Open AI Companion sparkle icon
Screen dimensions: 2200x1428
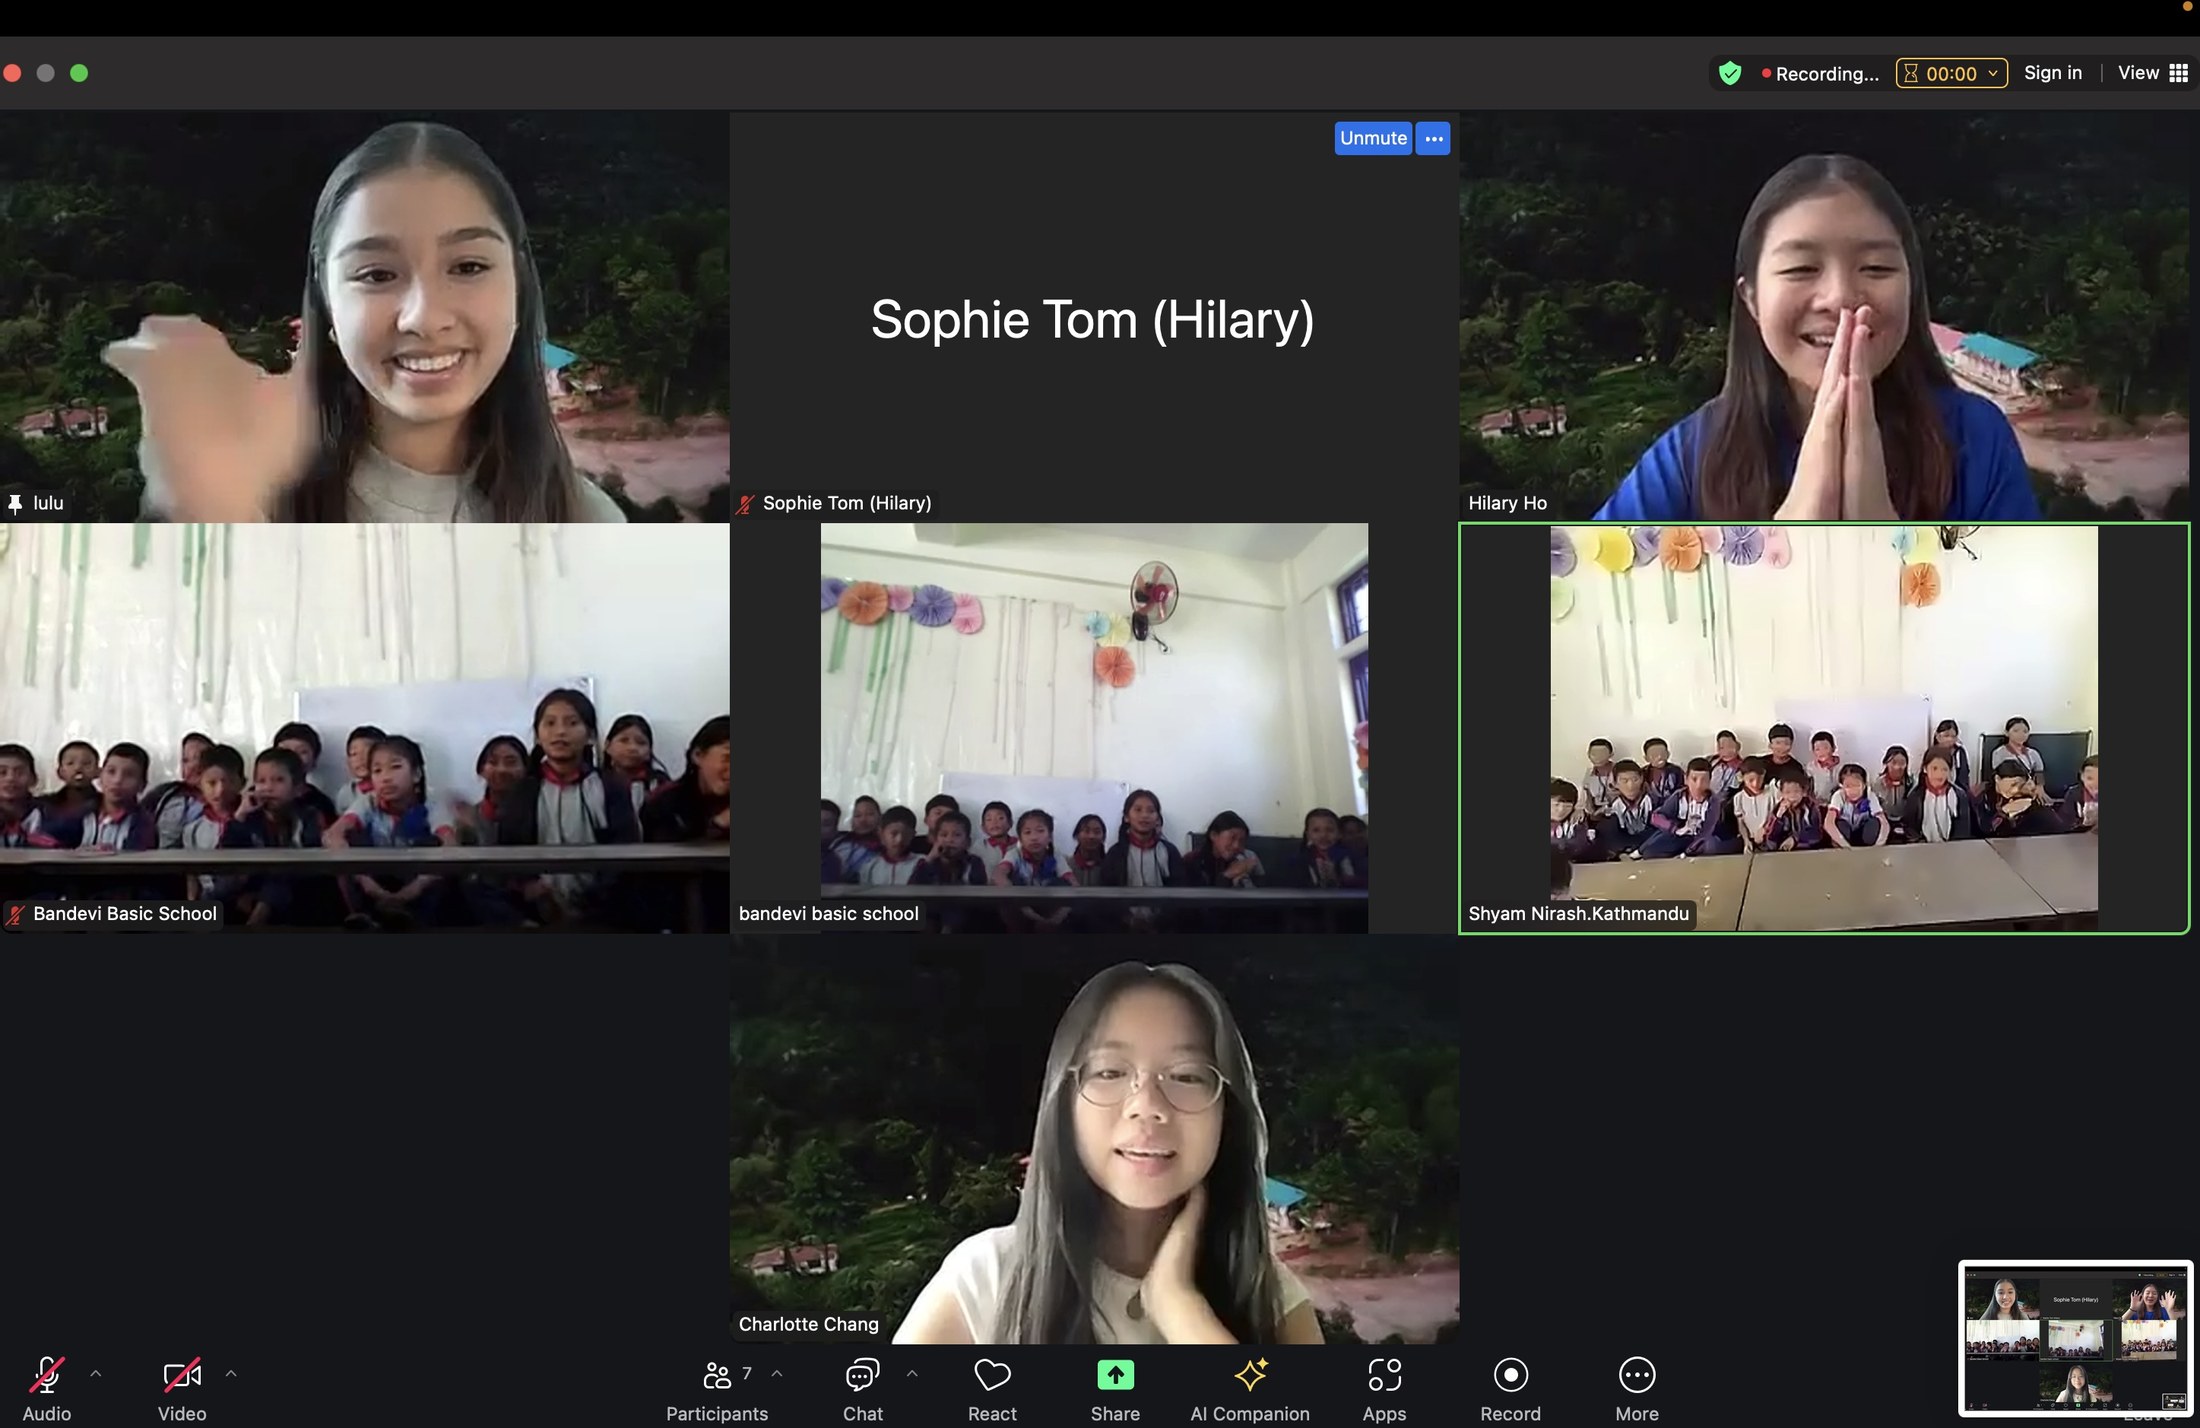pyautogui.click(x=1250, y=1376)
